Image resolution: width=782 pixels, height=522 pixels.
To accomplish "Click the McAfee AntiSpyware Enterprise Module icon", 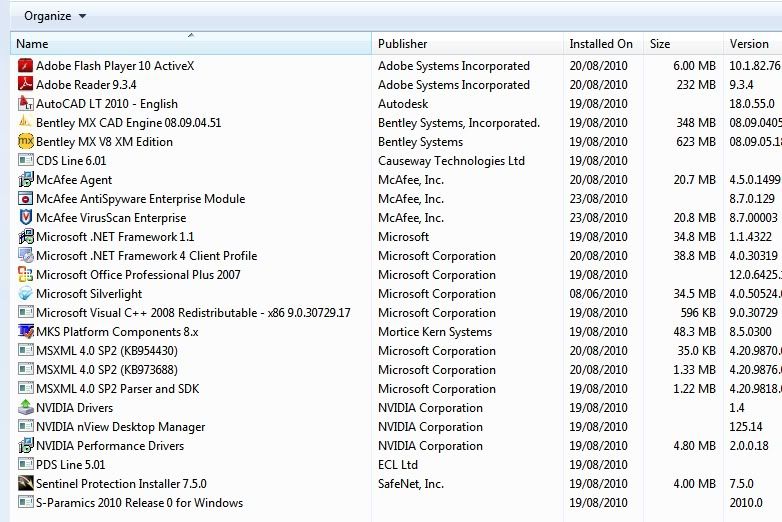I will point(25,198).
